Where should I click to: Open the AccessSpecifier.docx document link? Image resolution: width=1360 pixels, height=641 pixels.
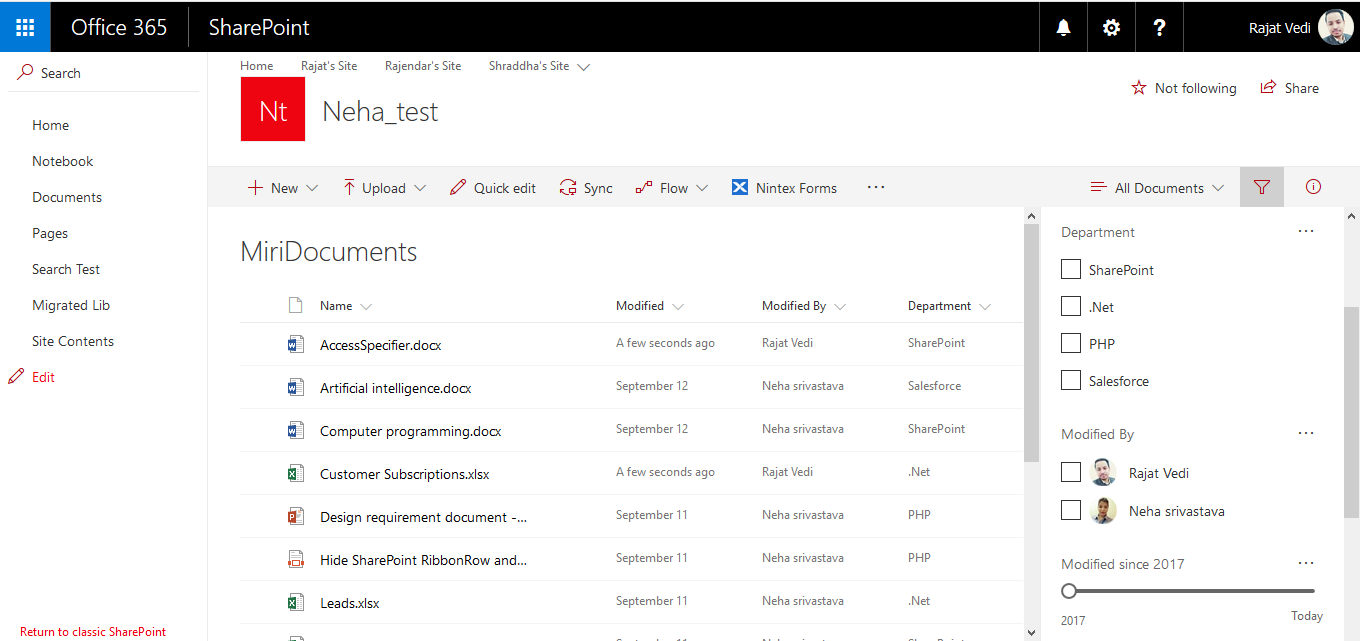[382, 344]
